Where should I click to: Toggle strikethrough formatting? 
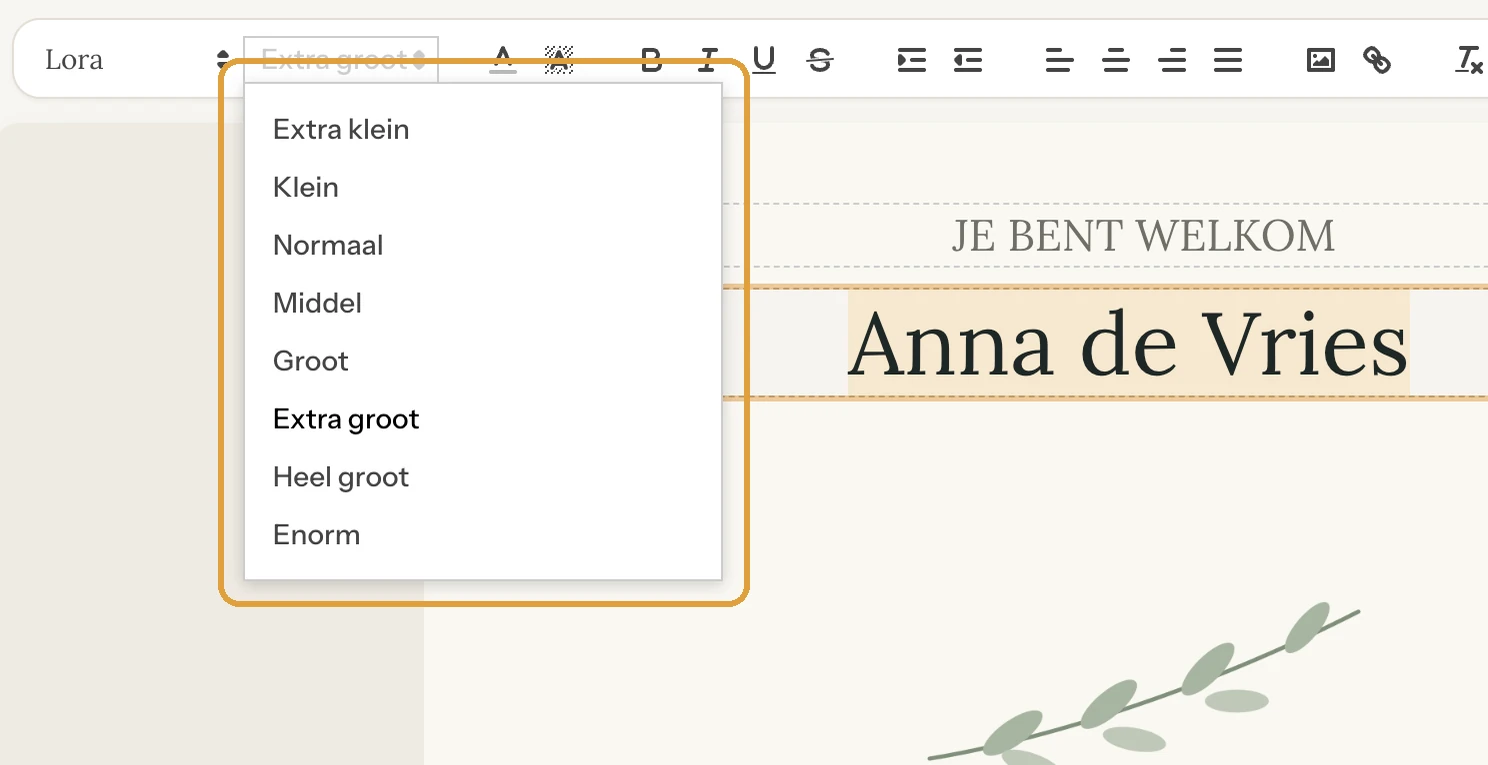(820, 60)
